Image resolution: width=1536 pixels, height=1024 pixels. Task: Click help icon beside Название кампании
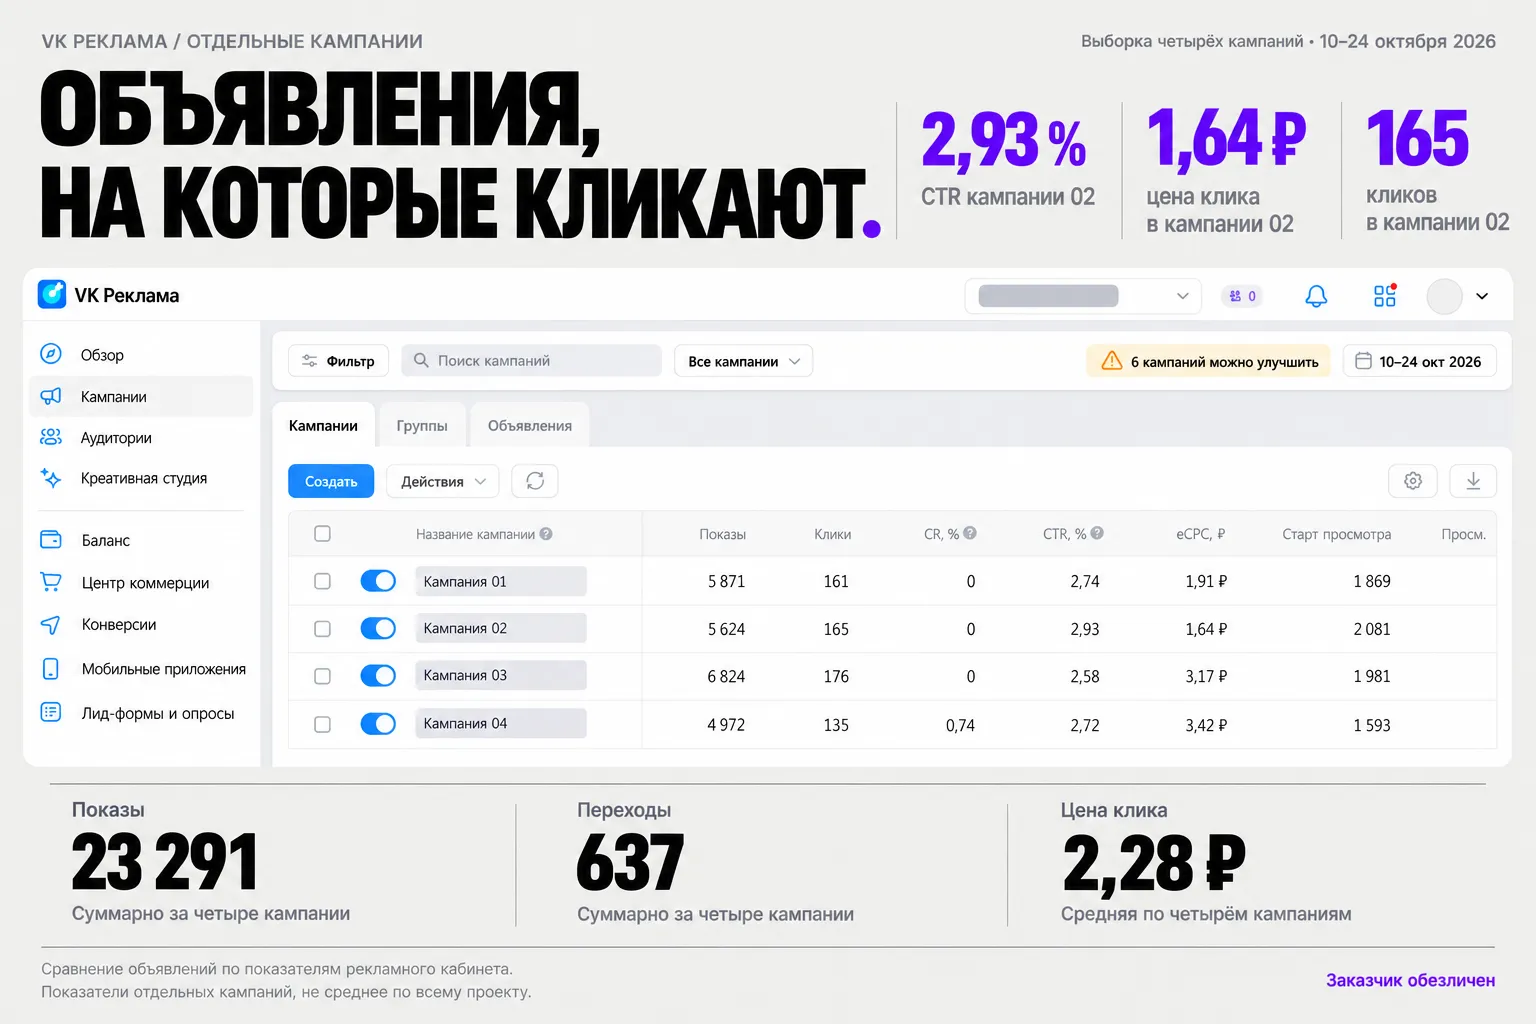click(x=546, y=534)
